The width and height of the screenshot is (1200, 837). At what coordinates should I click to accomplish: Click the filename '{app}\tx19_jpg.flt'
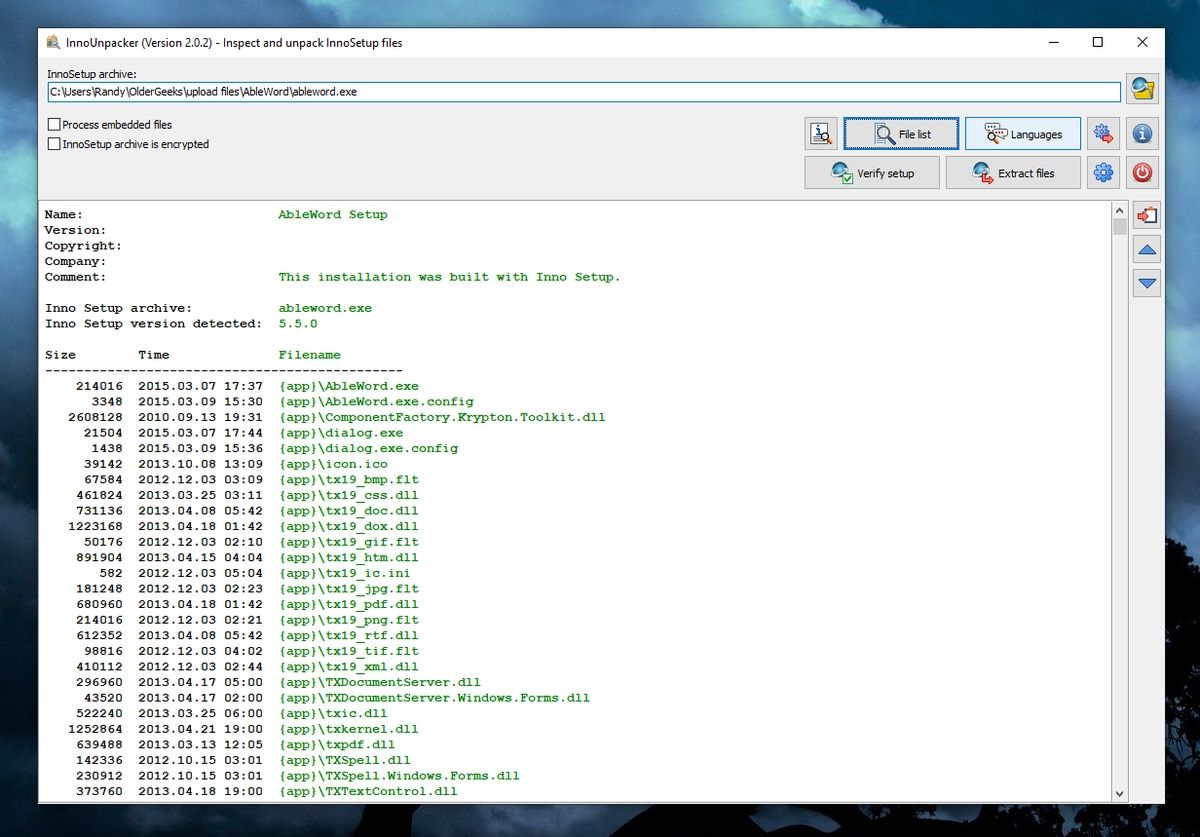[x=349, y=589]
